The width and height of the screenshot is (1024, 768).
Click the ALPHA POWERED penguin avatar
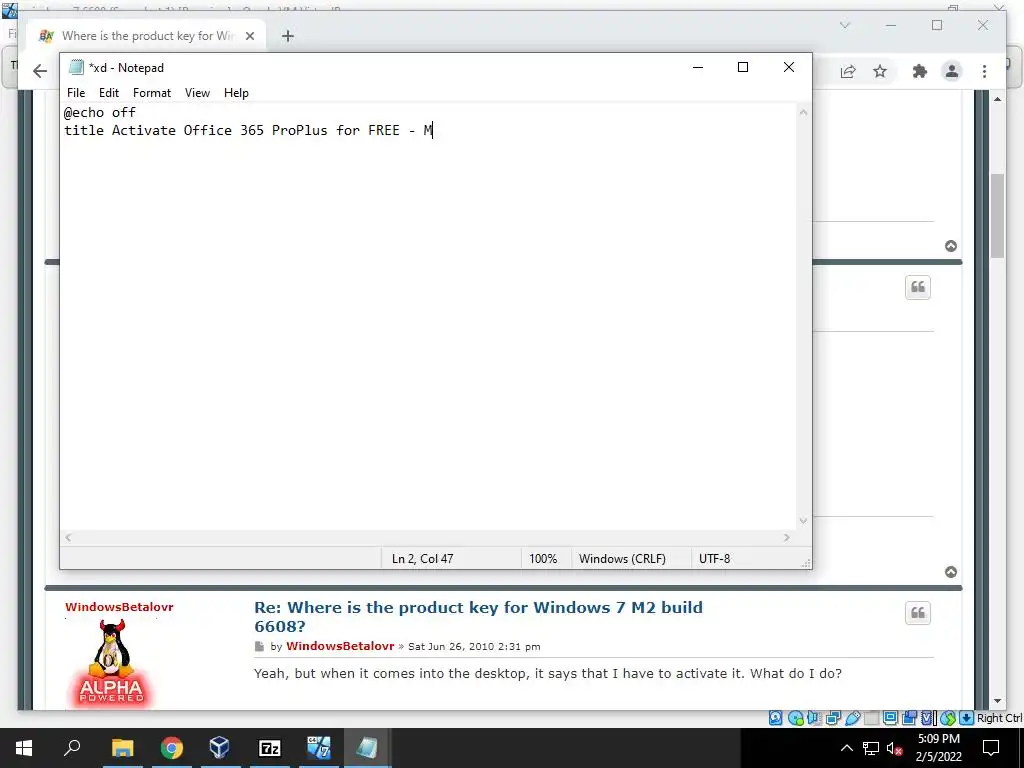[x=110, y=664]
